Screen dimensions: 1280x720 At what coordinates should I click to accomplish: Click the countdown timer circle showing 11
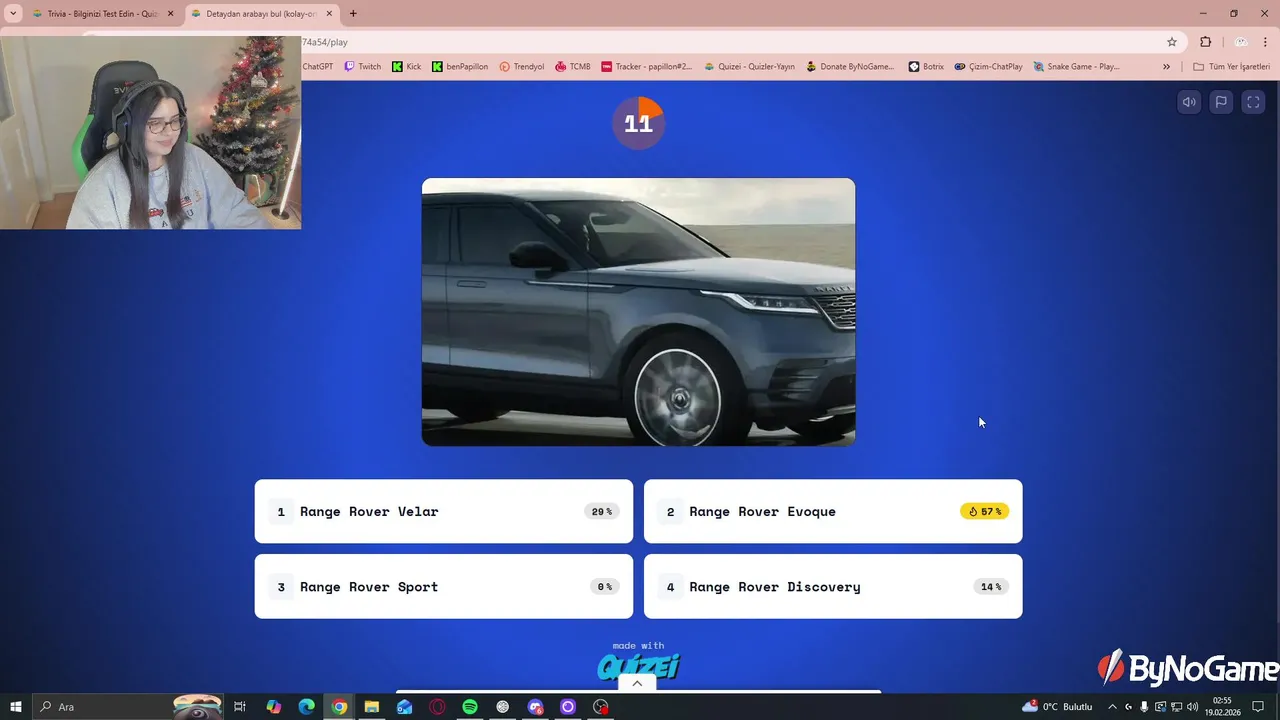click(x=638, y=123)
